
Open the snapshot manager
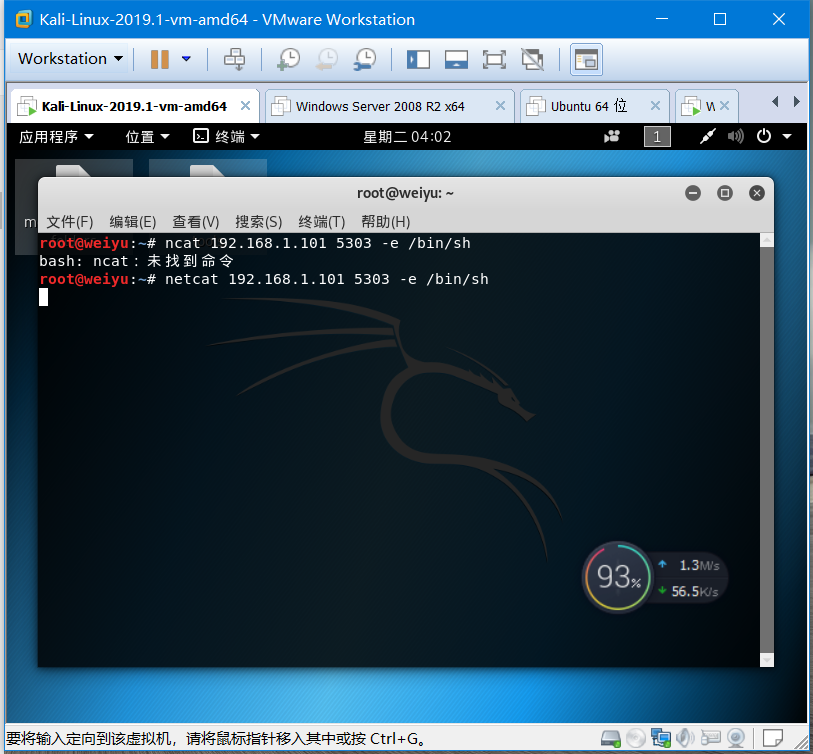[x=365, y=59]
